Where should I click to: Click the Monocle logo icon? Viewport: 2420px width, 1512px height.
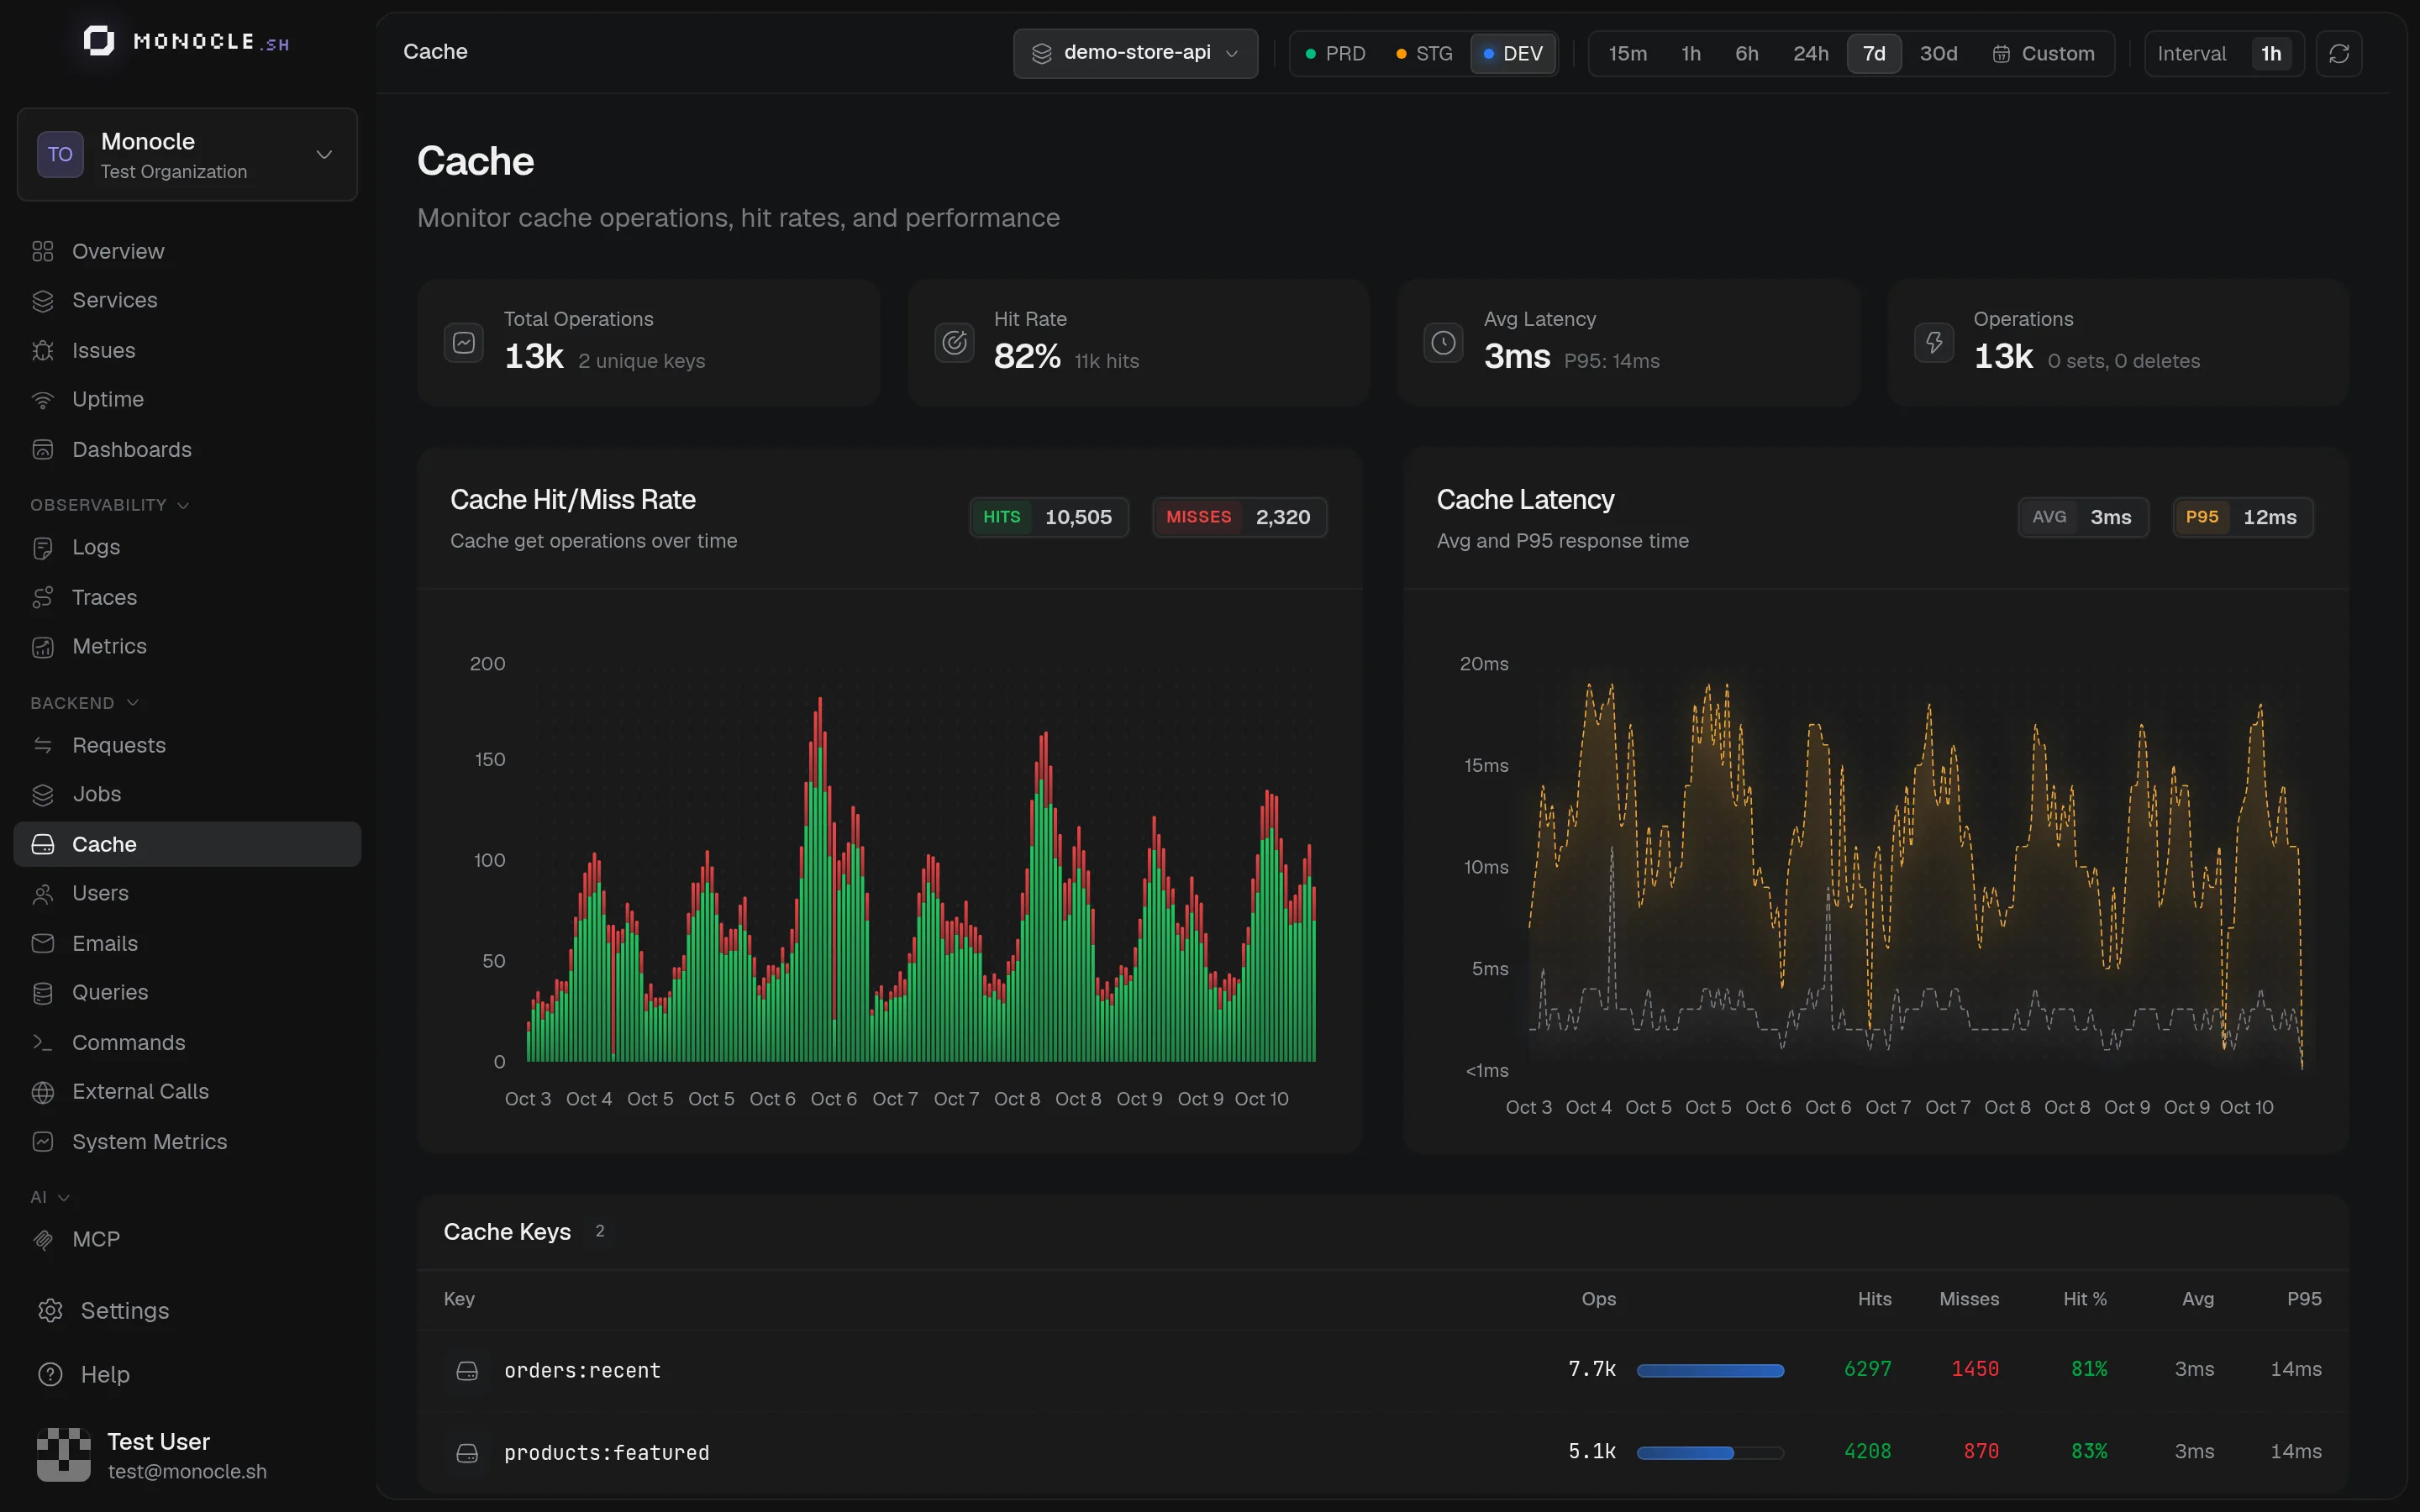98,41
